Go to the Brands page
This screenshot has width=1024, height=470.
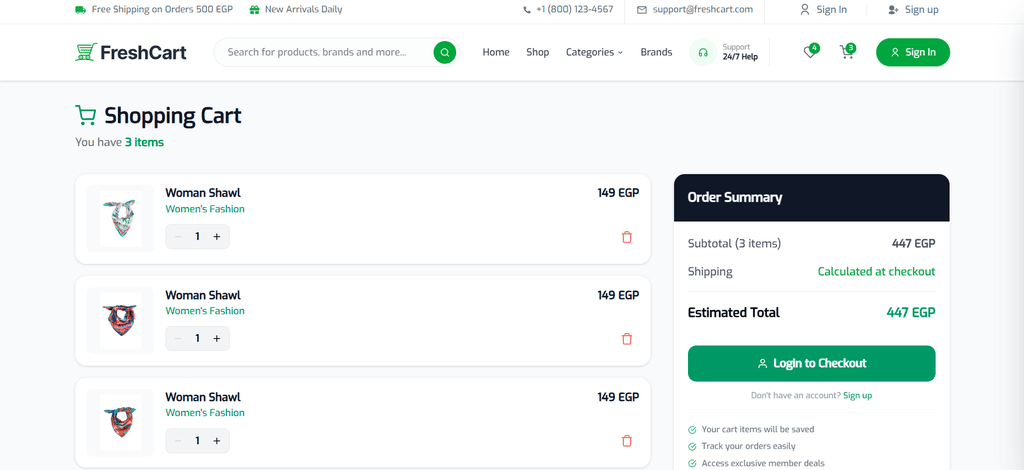pyautogui.click(x=656, y=52)
